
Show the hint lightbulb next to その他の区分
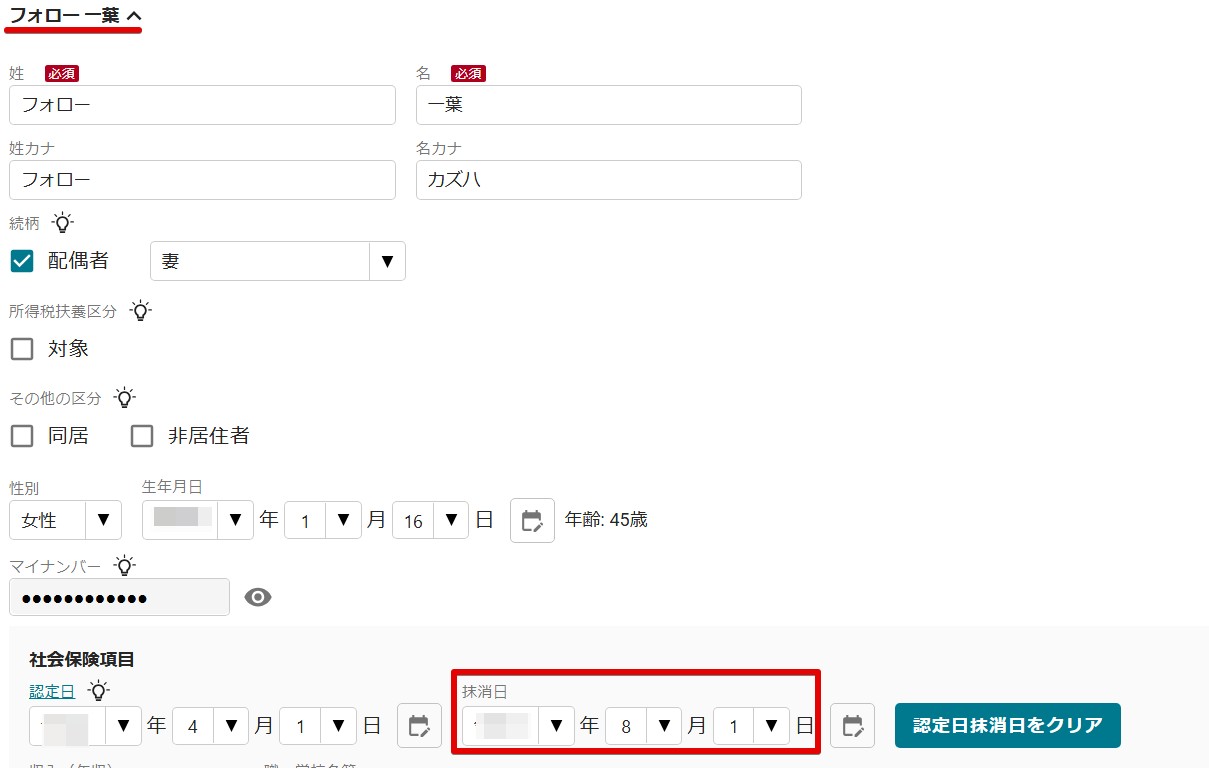pos(124,398)
